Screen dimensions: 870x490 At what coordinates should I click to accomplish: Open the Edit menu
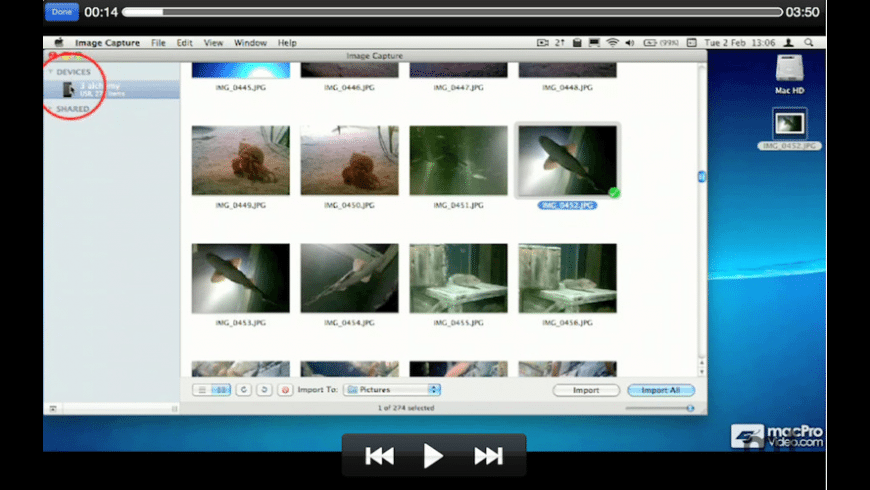point(184,43)
